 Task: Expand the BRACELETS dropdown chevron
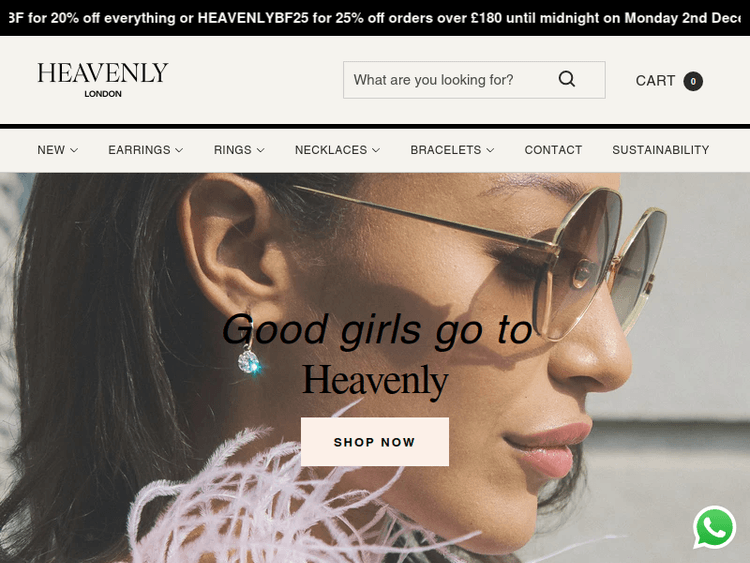pyautogui.click(x=490, y=150)
